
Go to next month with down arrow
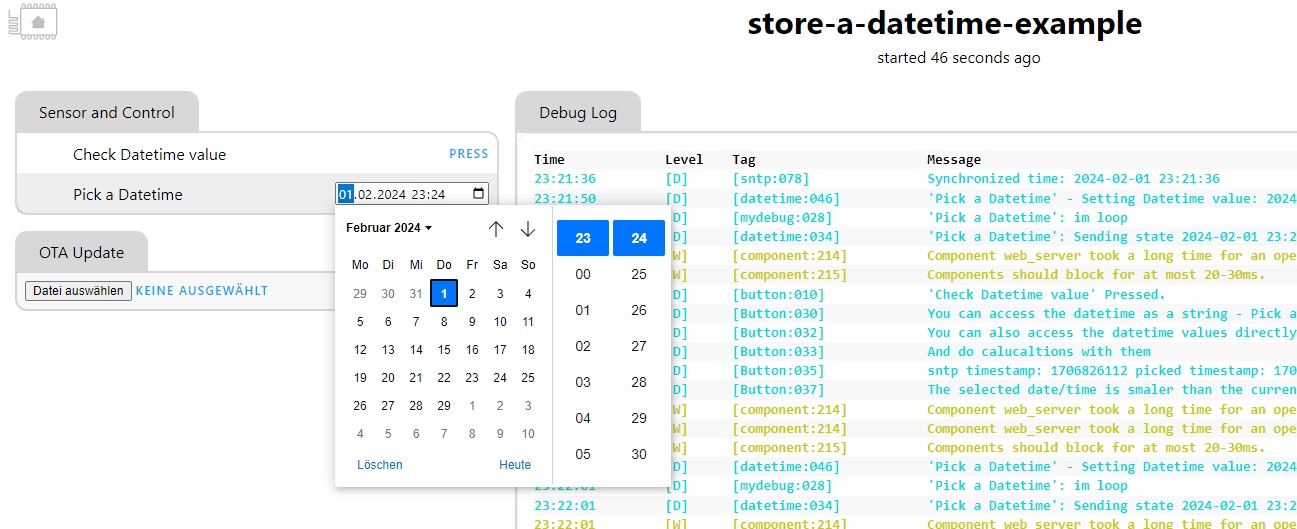pyautogui.click(x=528, y=229)
